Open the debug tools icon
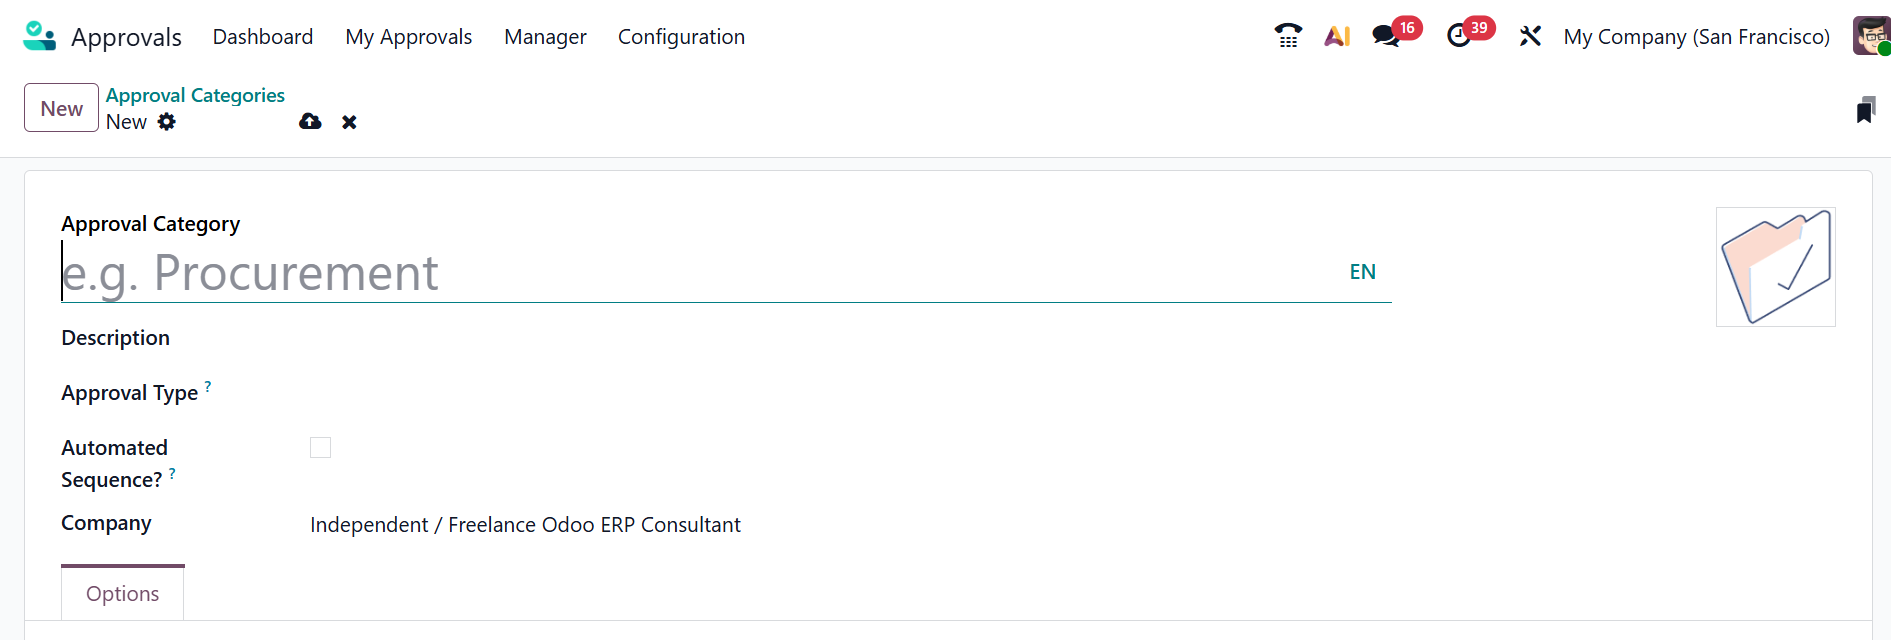The height and width of the screenshot is (640, 1891). (1530, 36)
